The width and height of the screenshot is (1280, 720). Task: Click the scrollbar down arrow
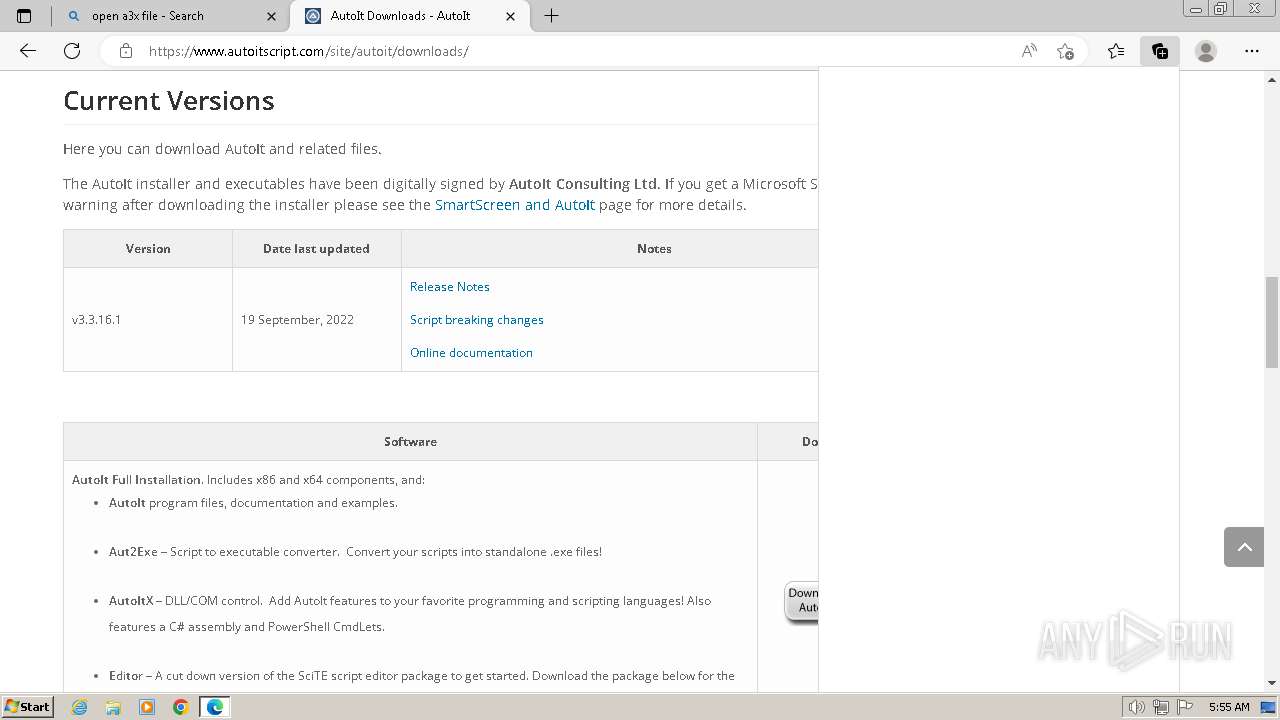(1272, 683)
